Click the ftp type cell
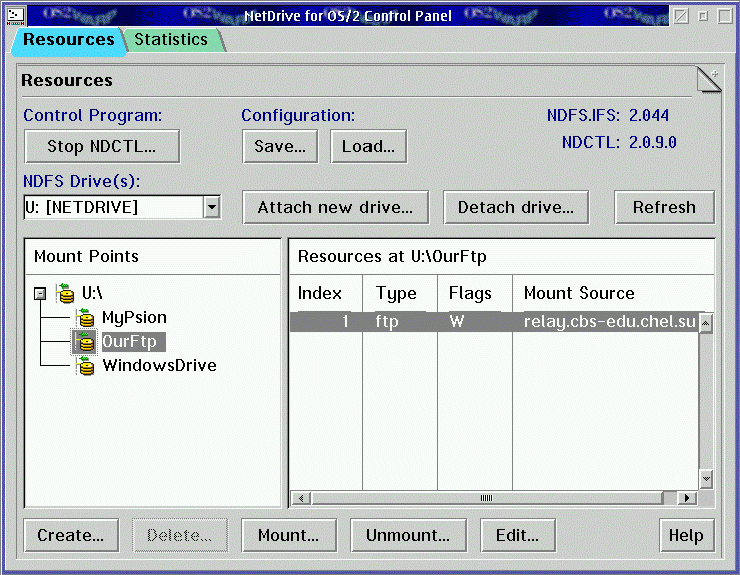This screenshot has height=575, width=740. tap(400, 321)
